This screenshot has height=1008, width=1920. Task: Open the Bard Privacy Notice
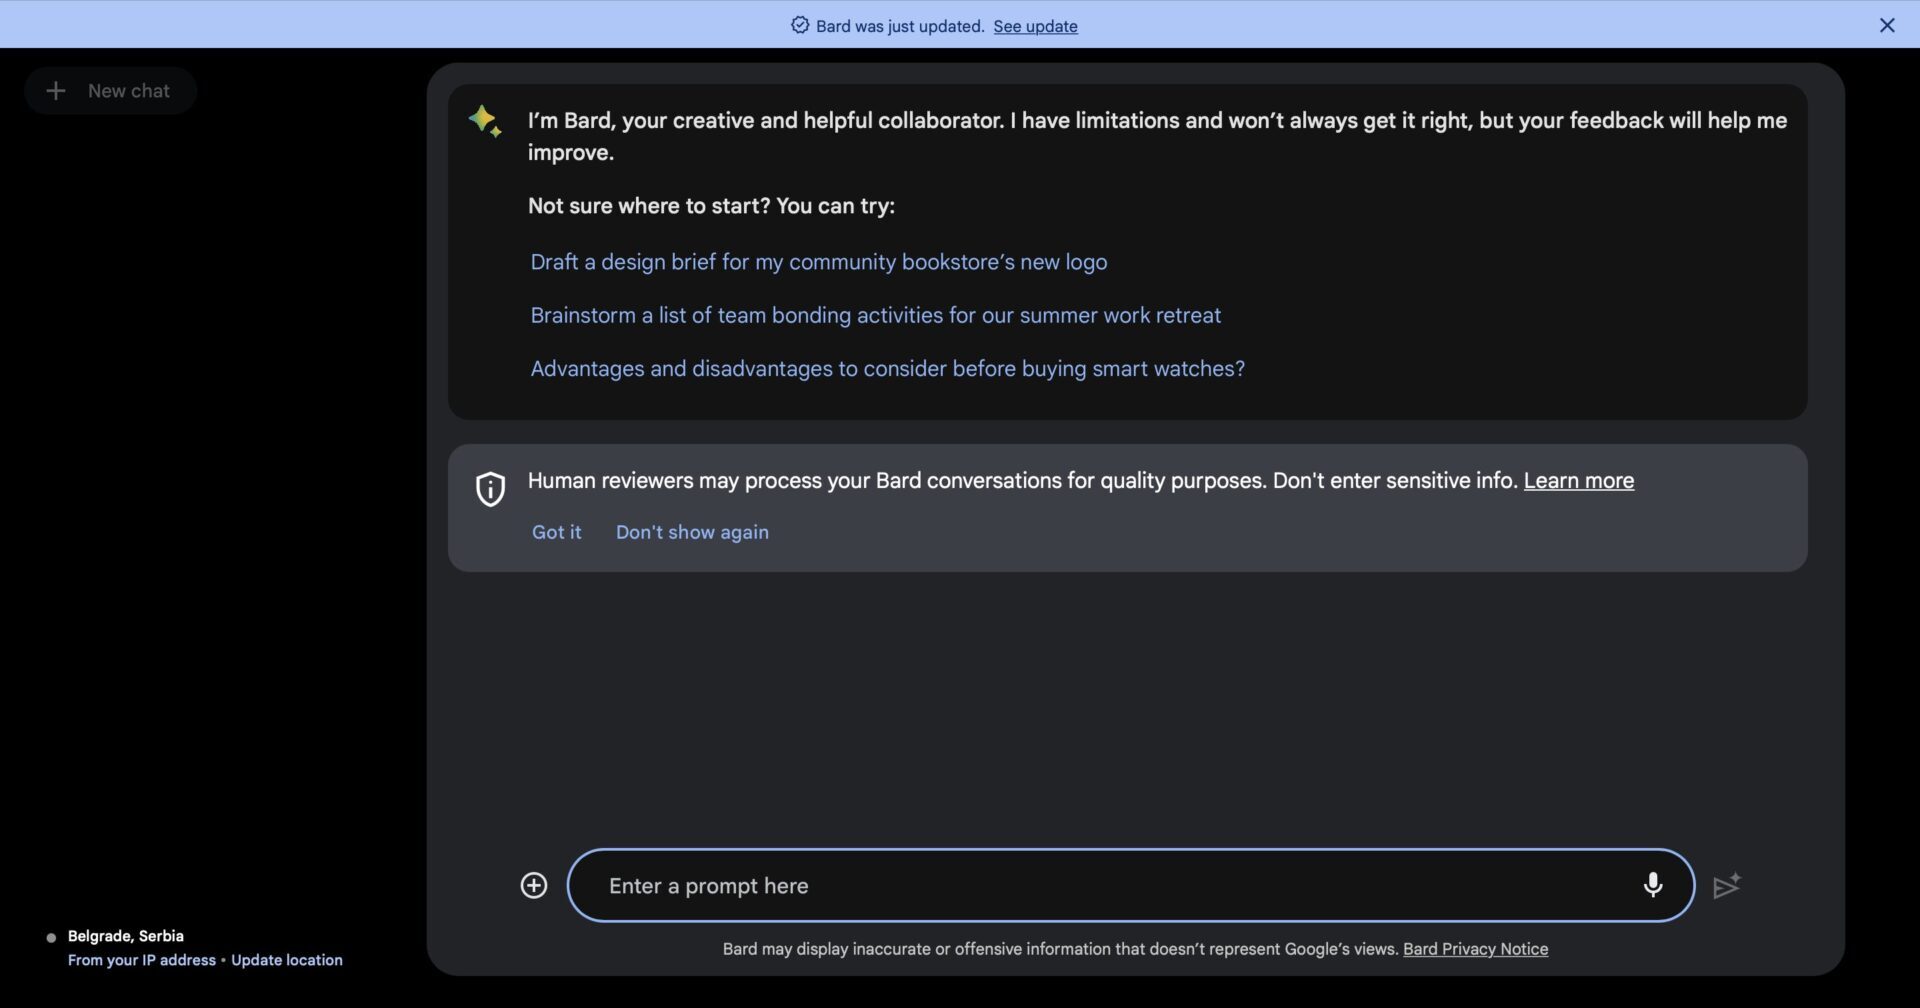click(x=1475, y=950)
